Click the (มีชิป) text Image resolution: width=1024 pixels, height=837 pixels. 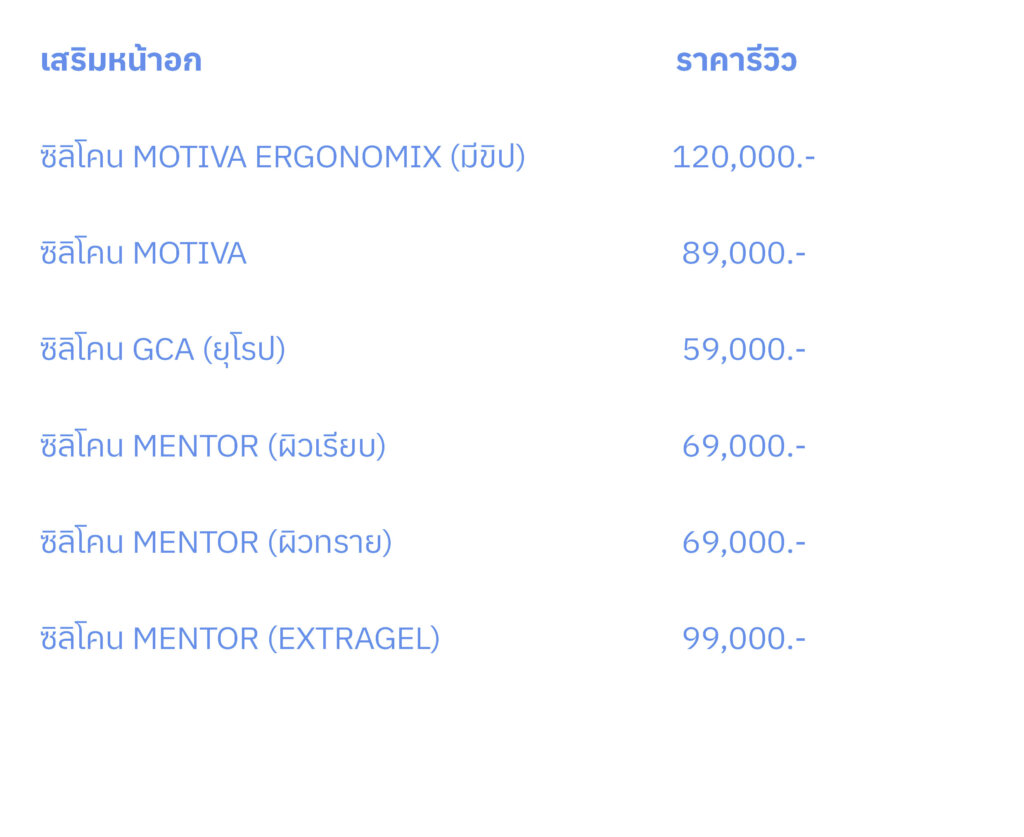click(487, 157)
